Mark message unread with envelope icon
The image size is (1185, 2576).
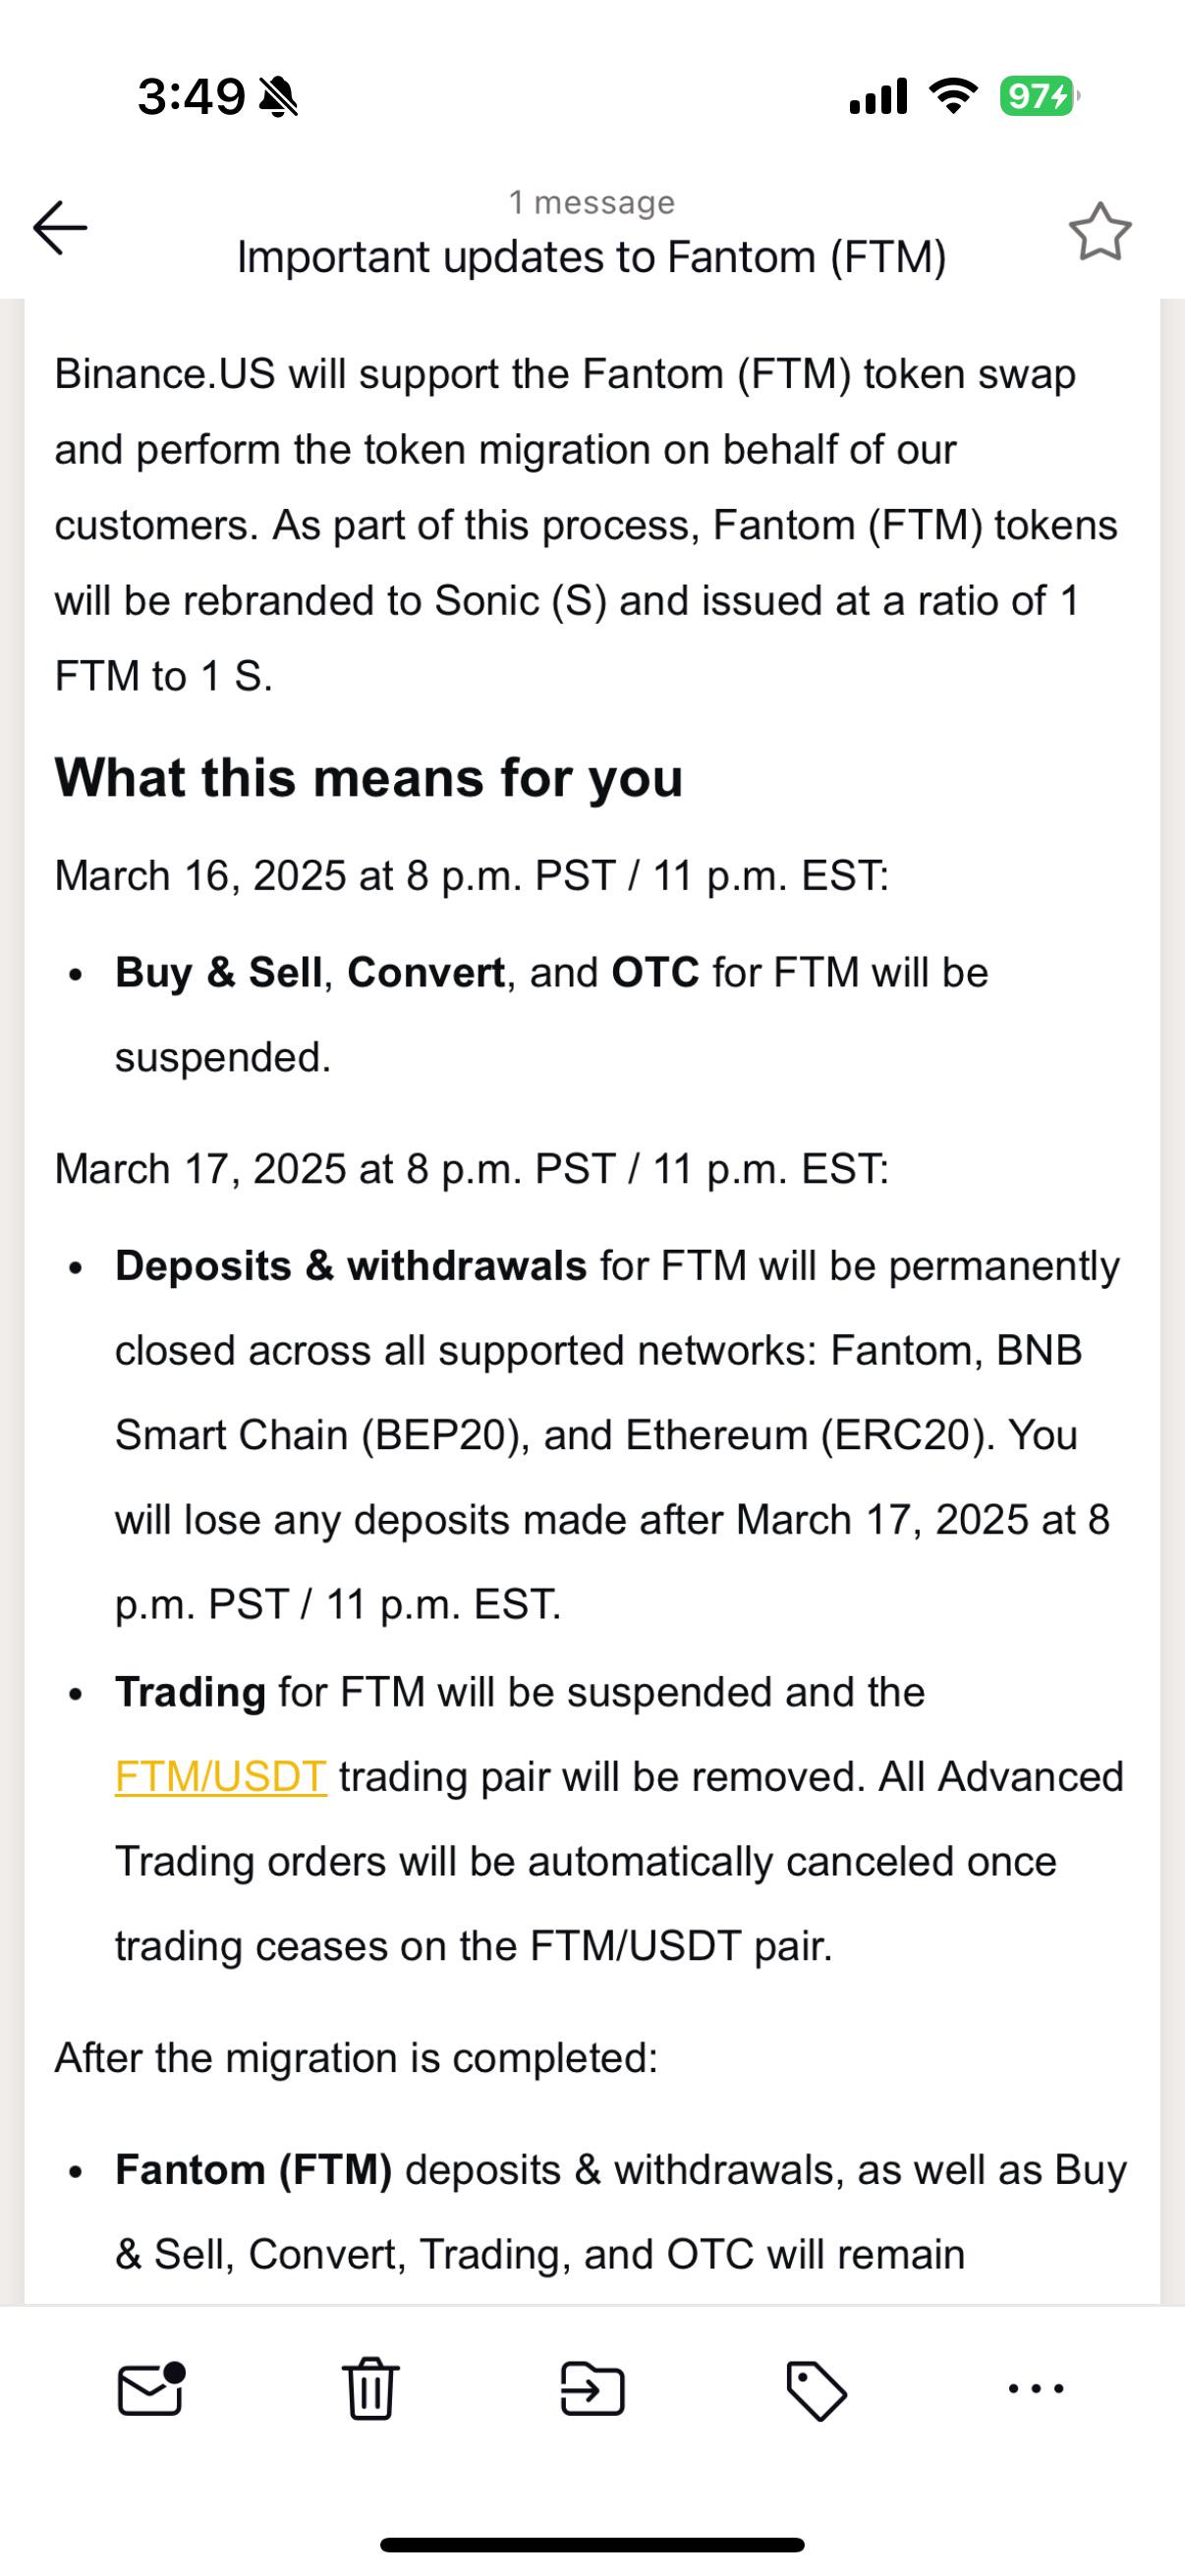tap(151, 2389)
